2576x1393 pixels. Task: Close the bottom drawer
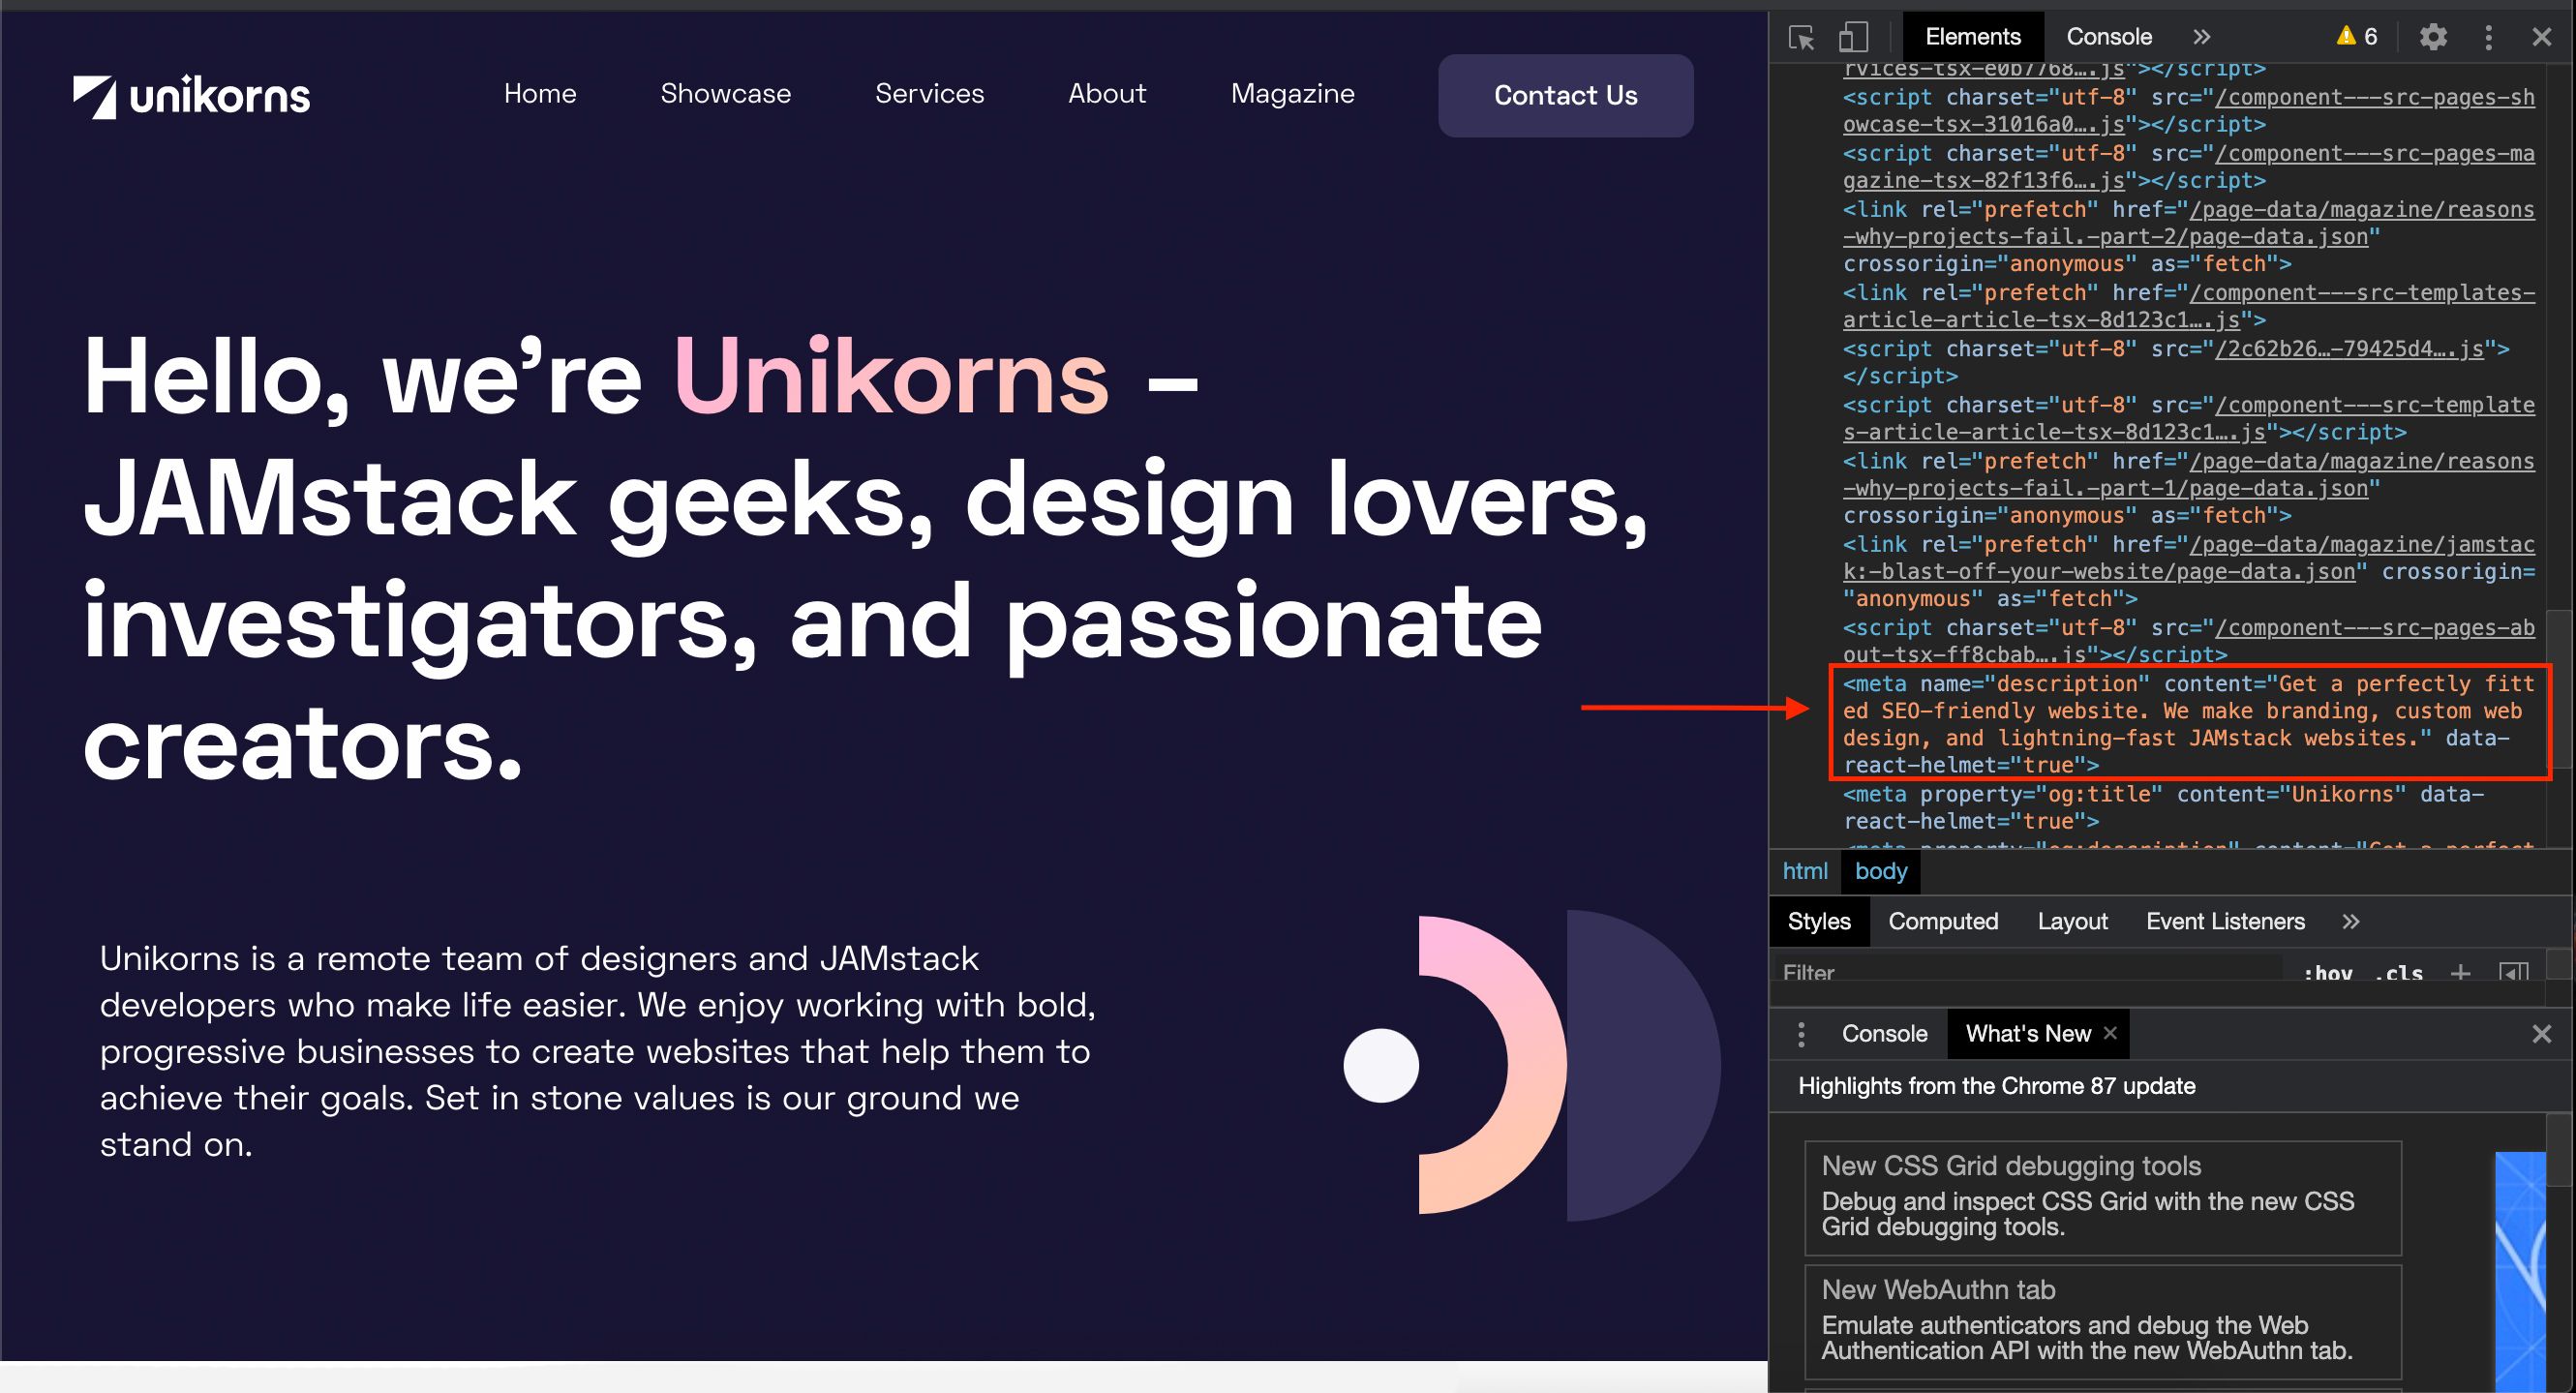coord(2541,1034)
